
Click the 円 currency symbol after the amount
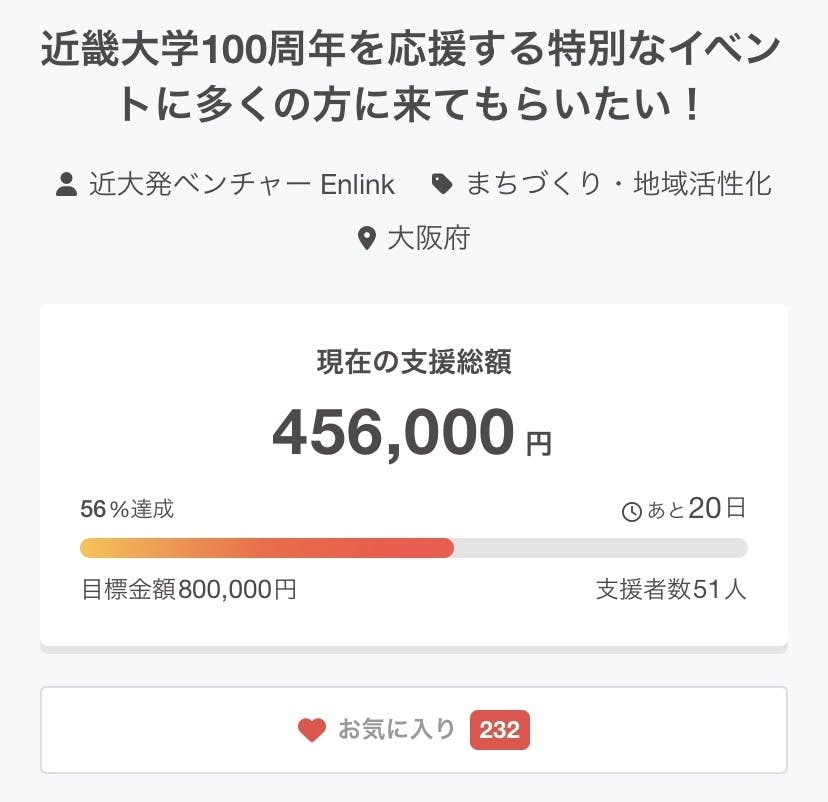click(539, 444)
